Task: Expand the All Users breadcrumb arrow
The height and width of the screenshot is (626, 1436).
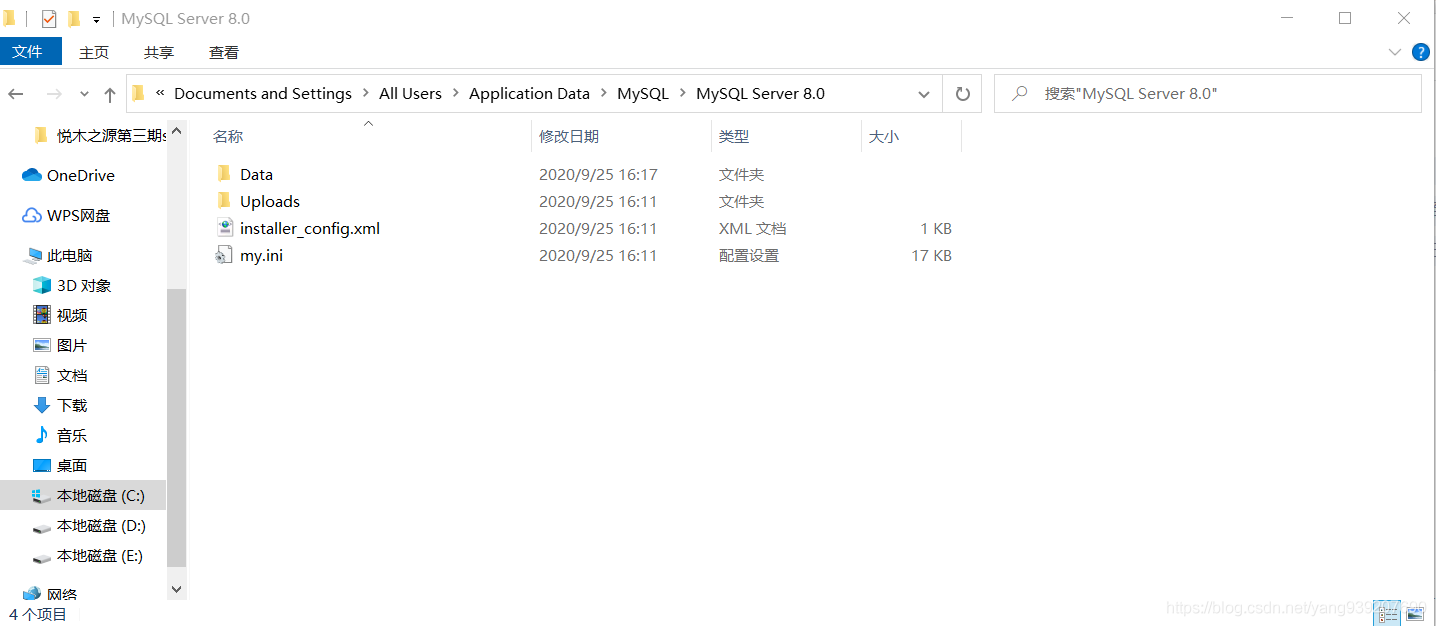Action: (455, 93)
